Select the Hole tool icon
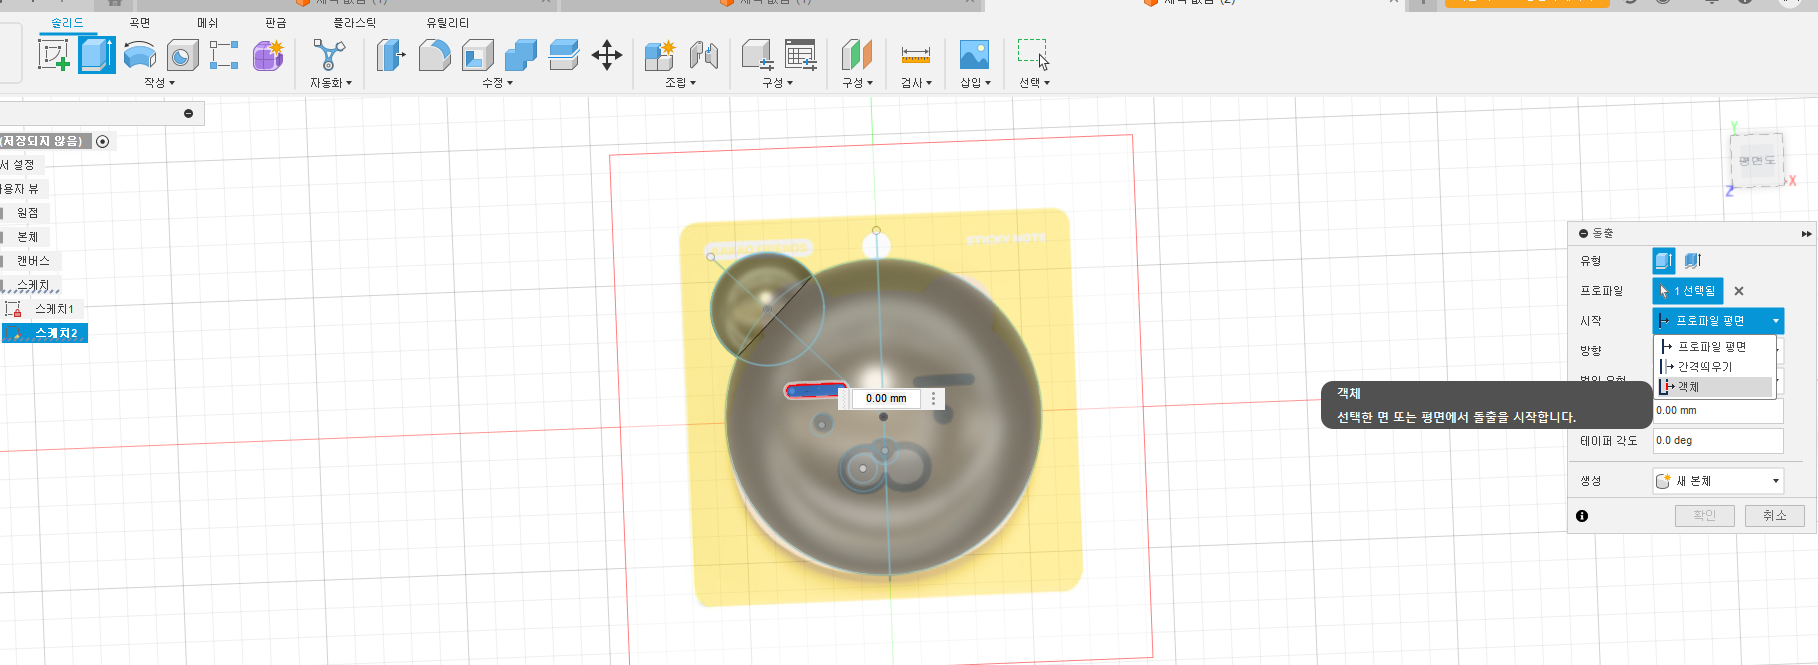The image size is (1818, 665). (182, 55)
